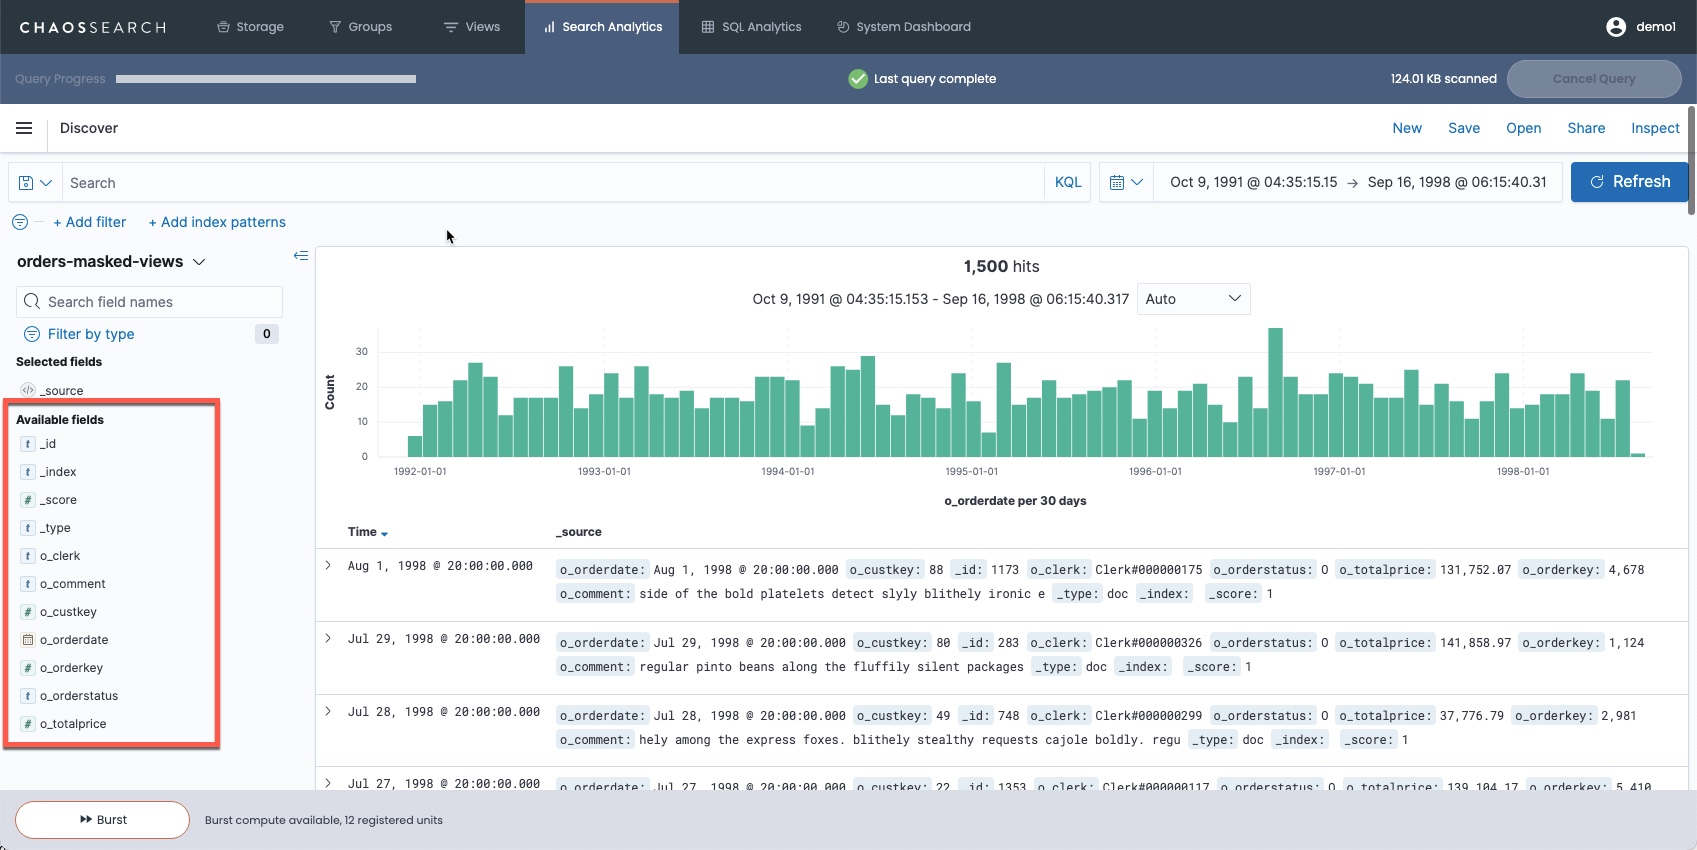Toggle the KQL query language switch
1697x850 pixels.
point(1067,183)
